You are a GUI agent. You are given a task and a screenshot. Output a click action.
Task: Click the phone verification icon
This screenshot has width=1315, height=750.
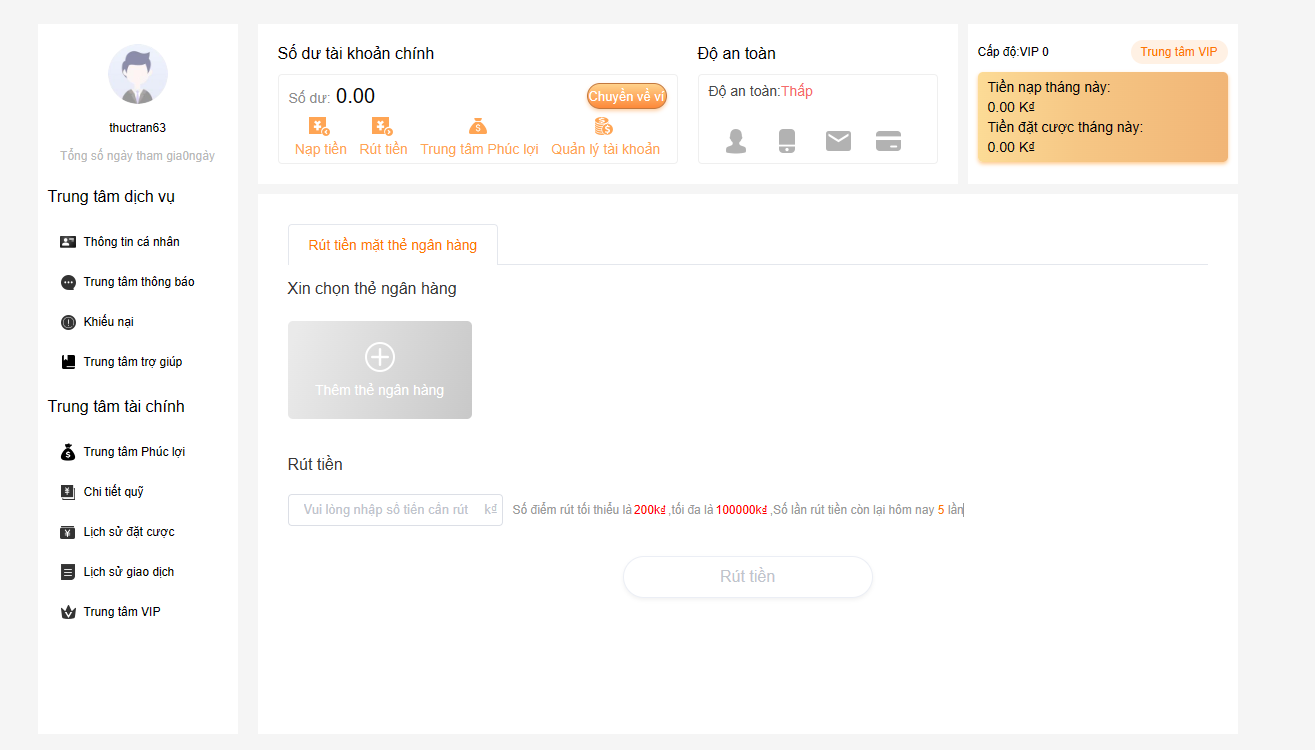pyautogui.click(x=787, y=141)
